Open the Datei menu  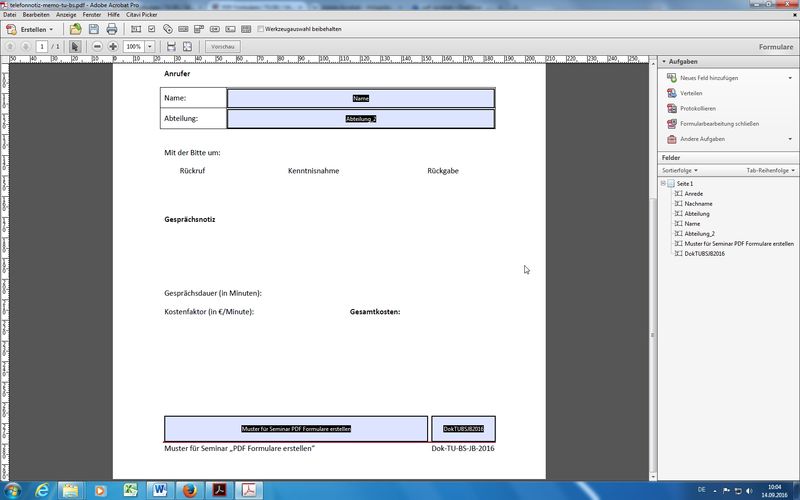pyautogui.click(x=10, y=15)
